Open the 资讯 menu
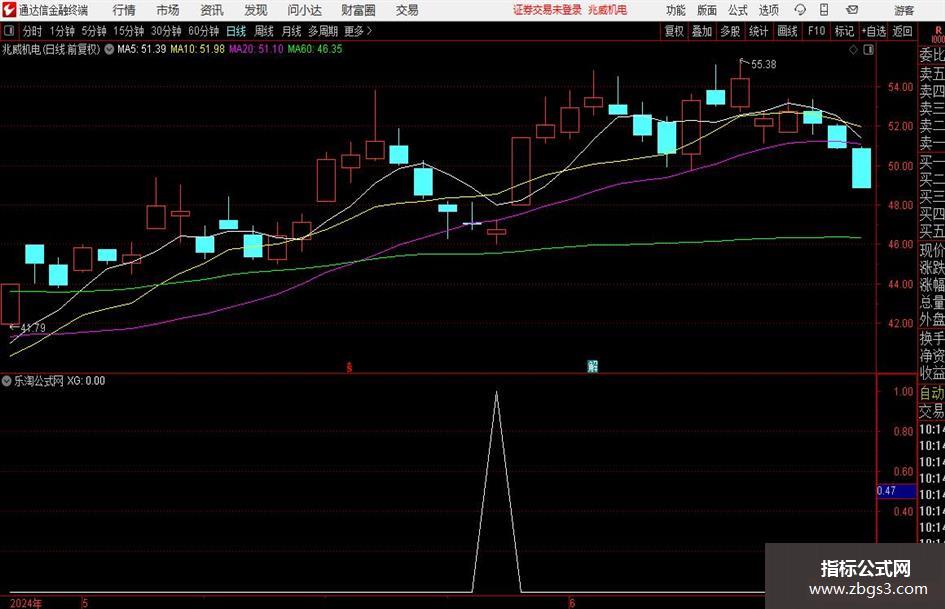945x609 pixels. click(x=212, y=10)
